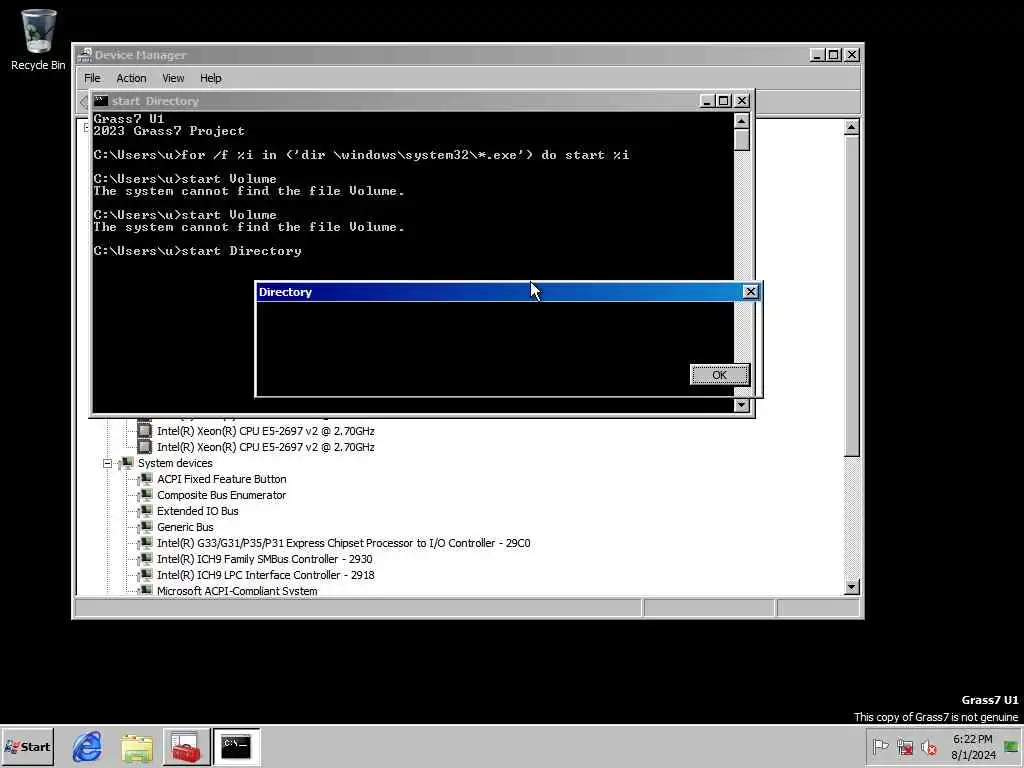Click the processor icon of the first visible Xeon entry
The image size is (1024, 768).
point(145,431)
